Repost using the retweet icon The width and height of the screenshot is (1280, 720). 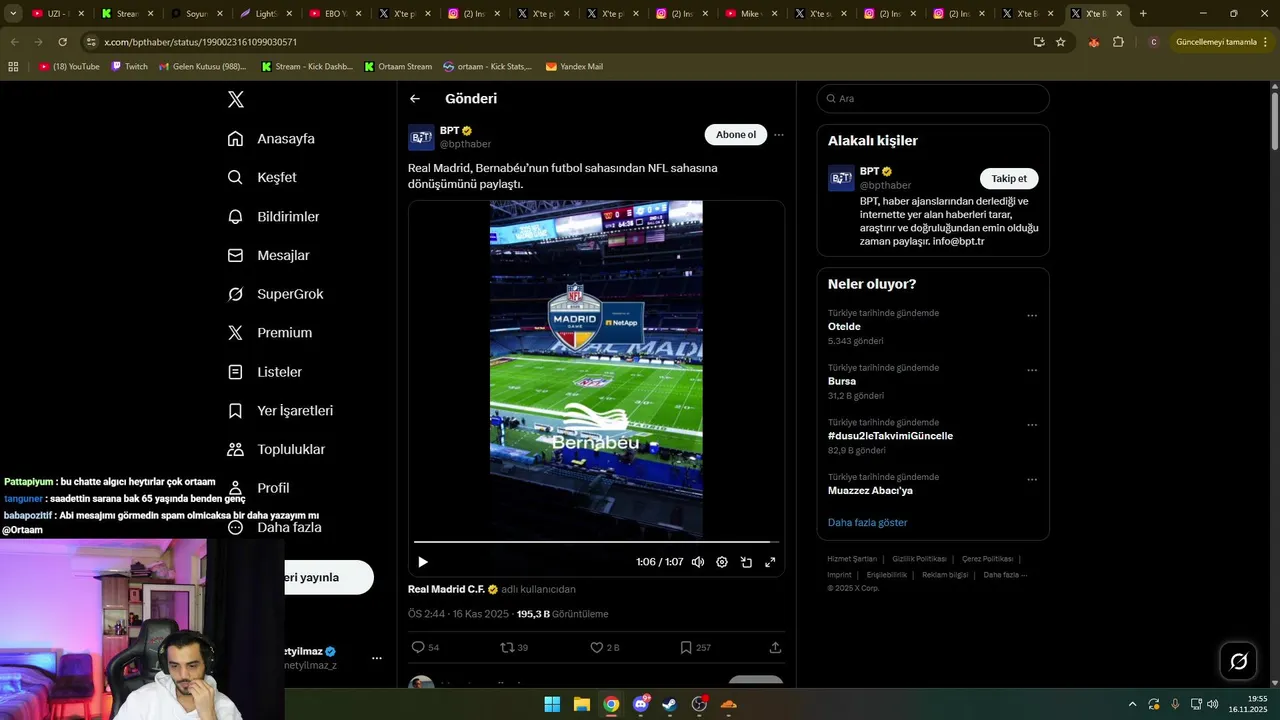(507, 647)
